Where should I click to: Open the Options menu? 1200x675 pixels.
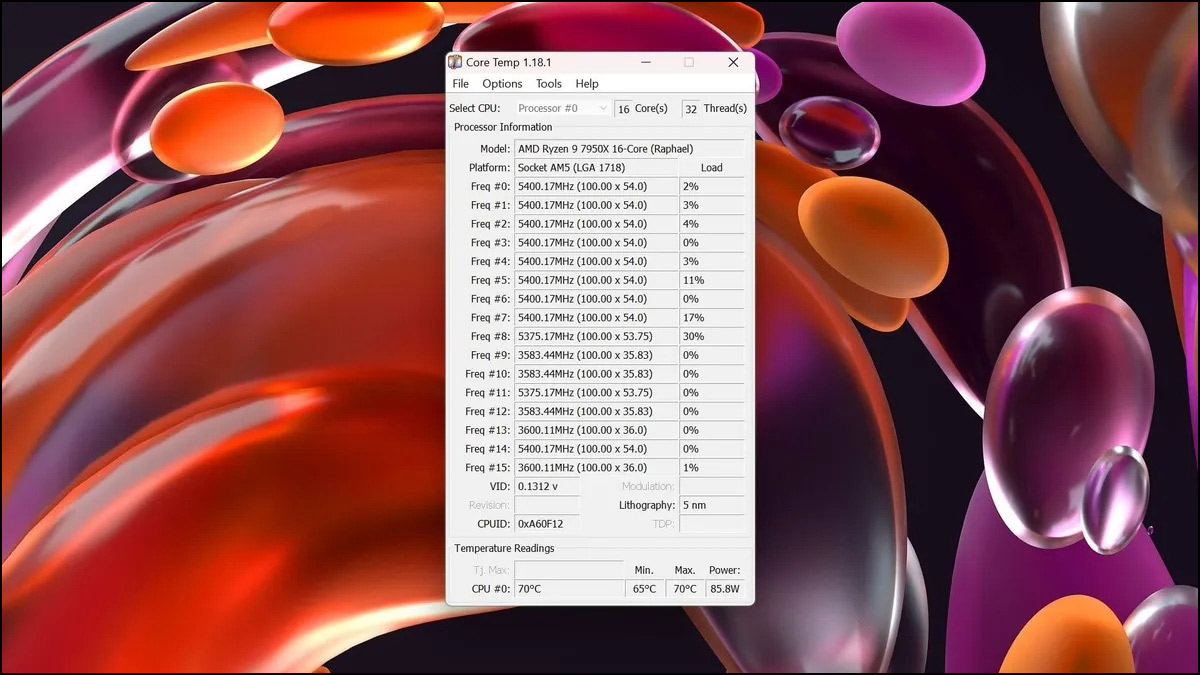click(x=502, y=84)
